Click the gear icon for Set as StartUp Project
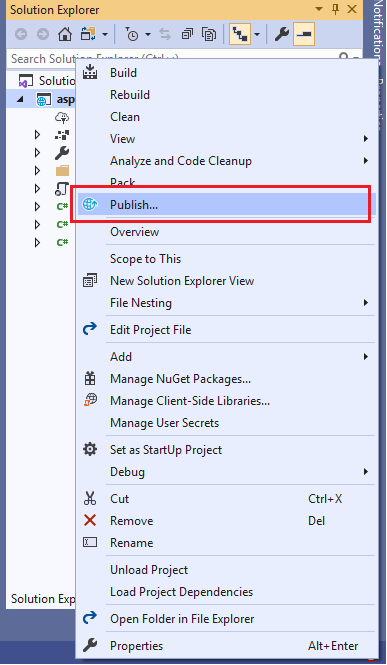 [x=90, y=449]
